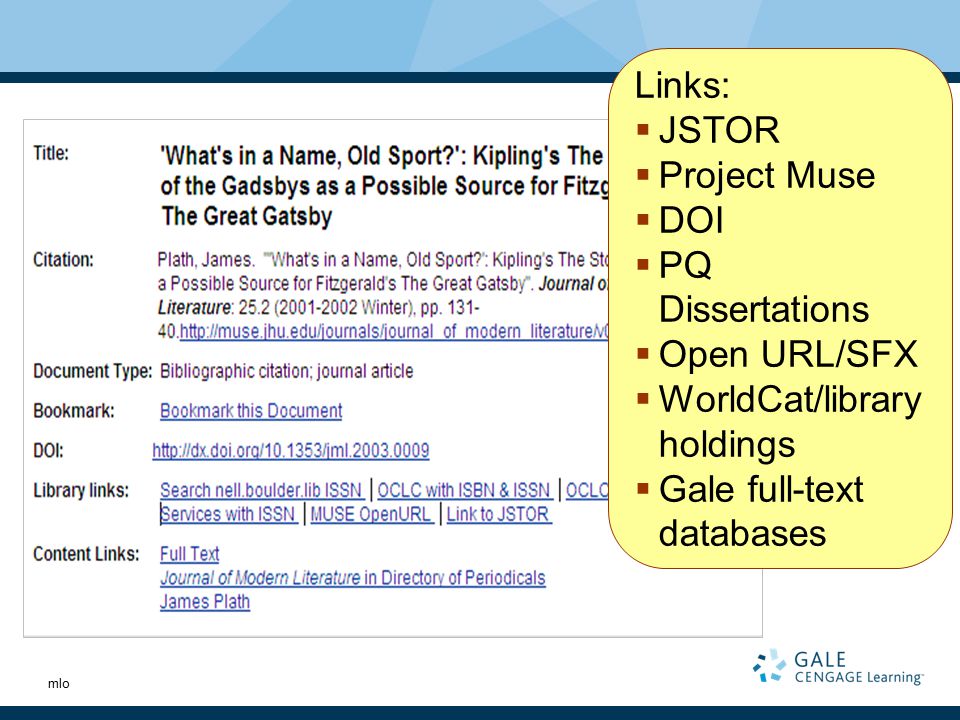Click the James Plath author link
Viewport: 960px width, 720px height.
[205, 602]
